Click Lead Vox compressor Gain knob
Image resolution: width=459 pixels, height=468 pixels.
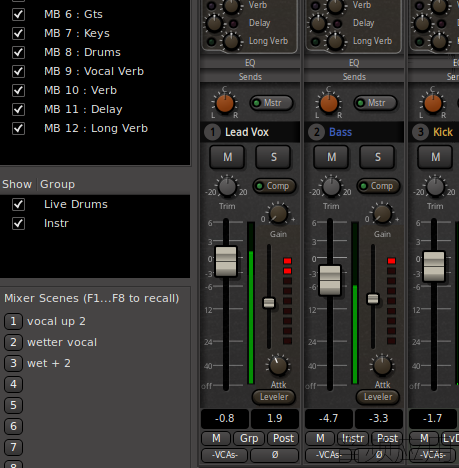click(278, 214)
